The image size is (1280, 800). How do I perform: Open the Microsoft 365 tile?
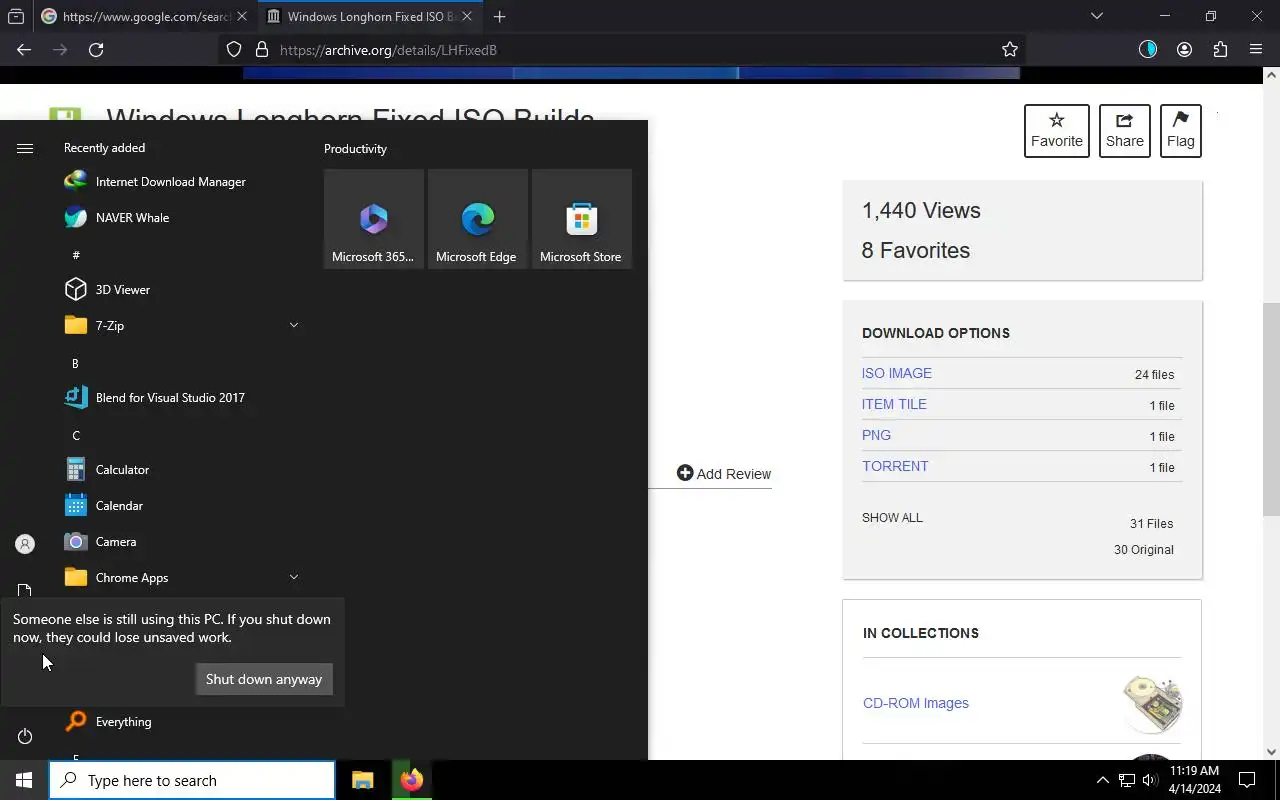tap(374, 218)
